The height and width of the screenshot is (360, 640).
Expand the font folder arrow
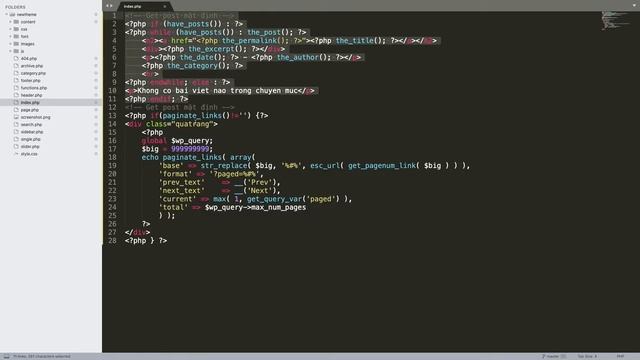pyautogui.click(x=11, y=36)
